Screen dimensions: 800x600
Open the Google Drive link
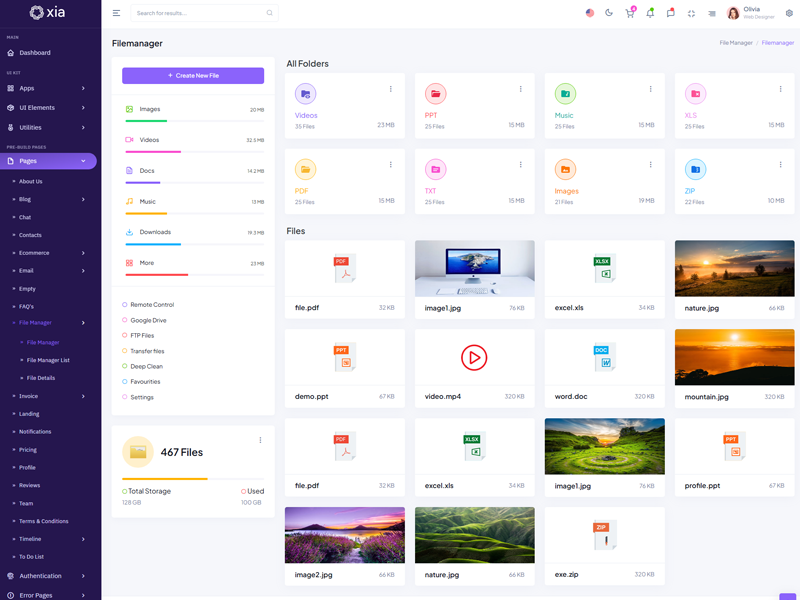(148, 320)
